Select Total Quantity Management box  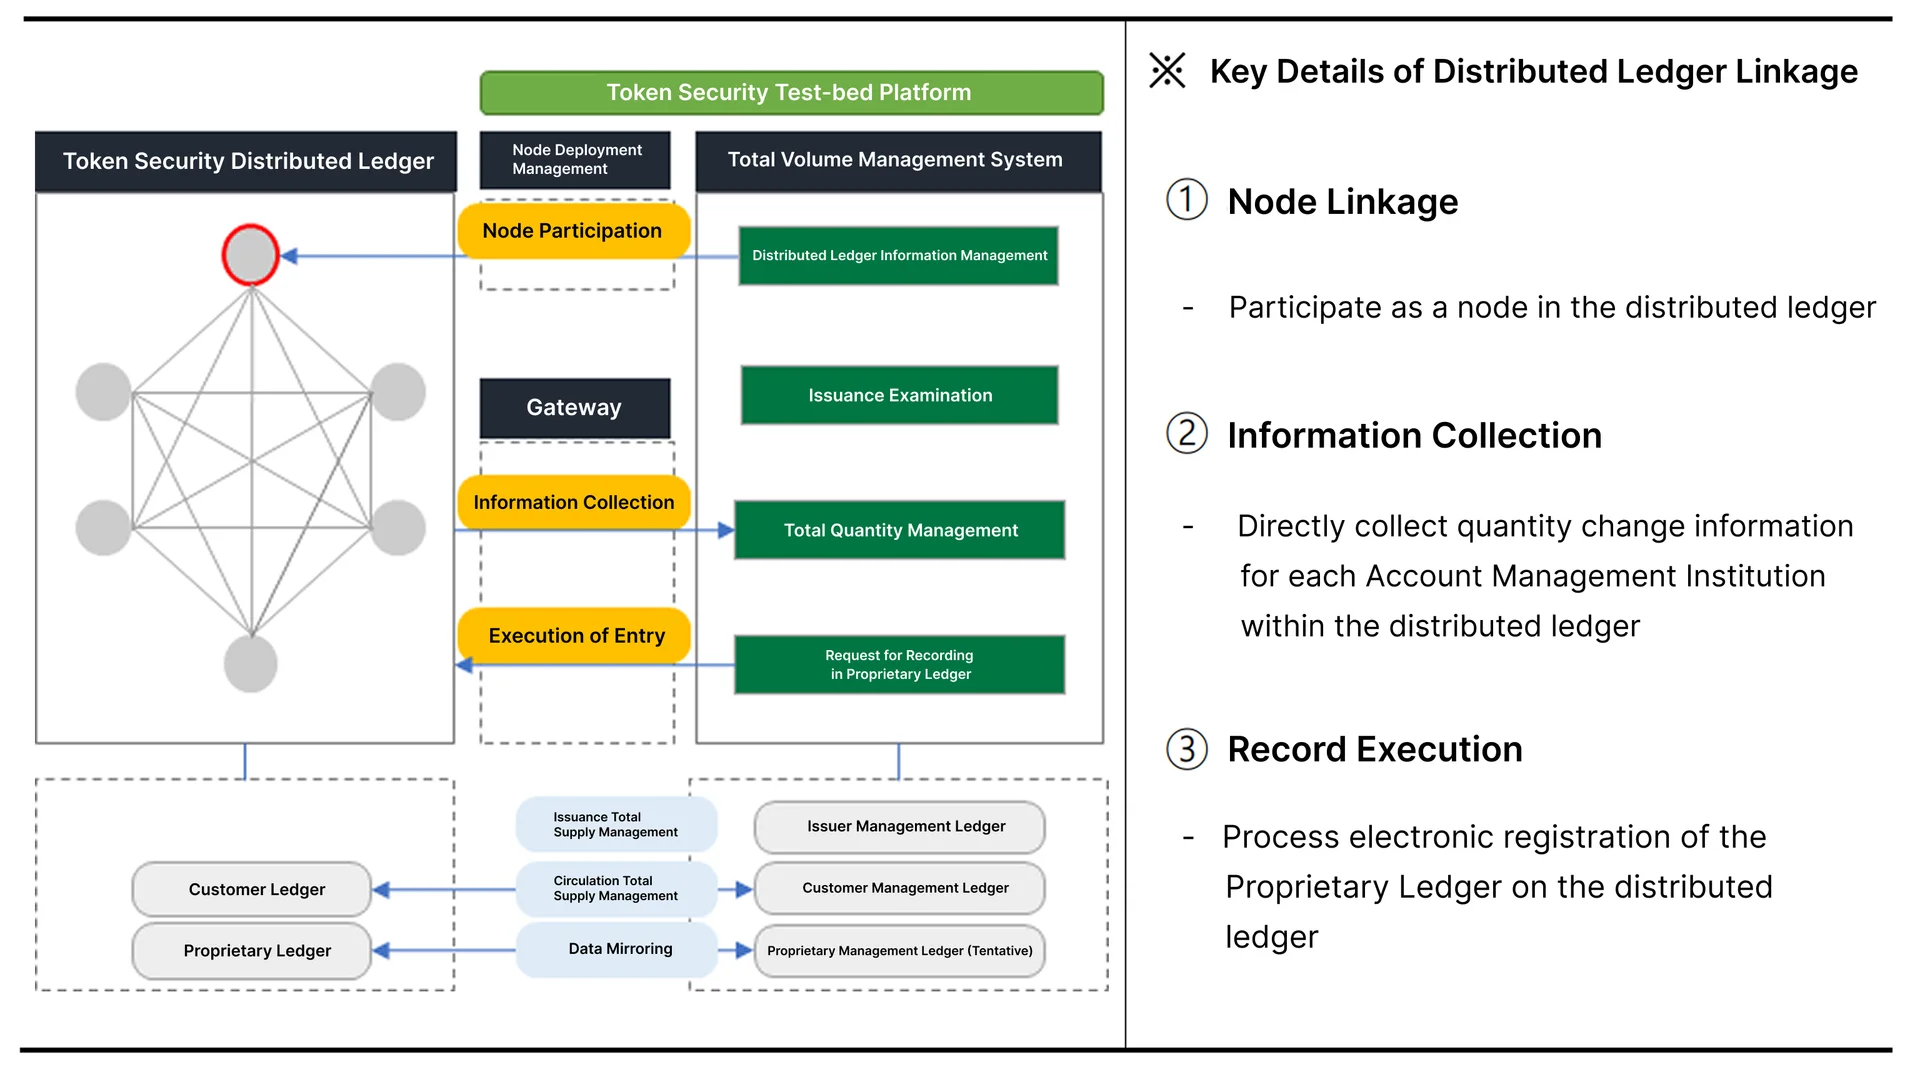click(899, 530)
